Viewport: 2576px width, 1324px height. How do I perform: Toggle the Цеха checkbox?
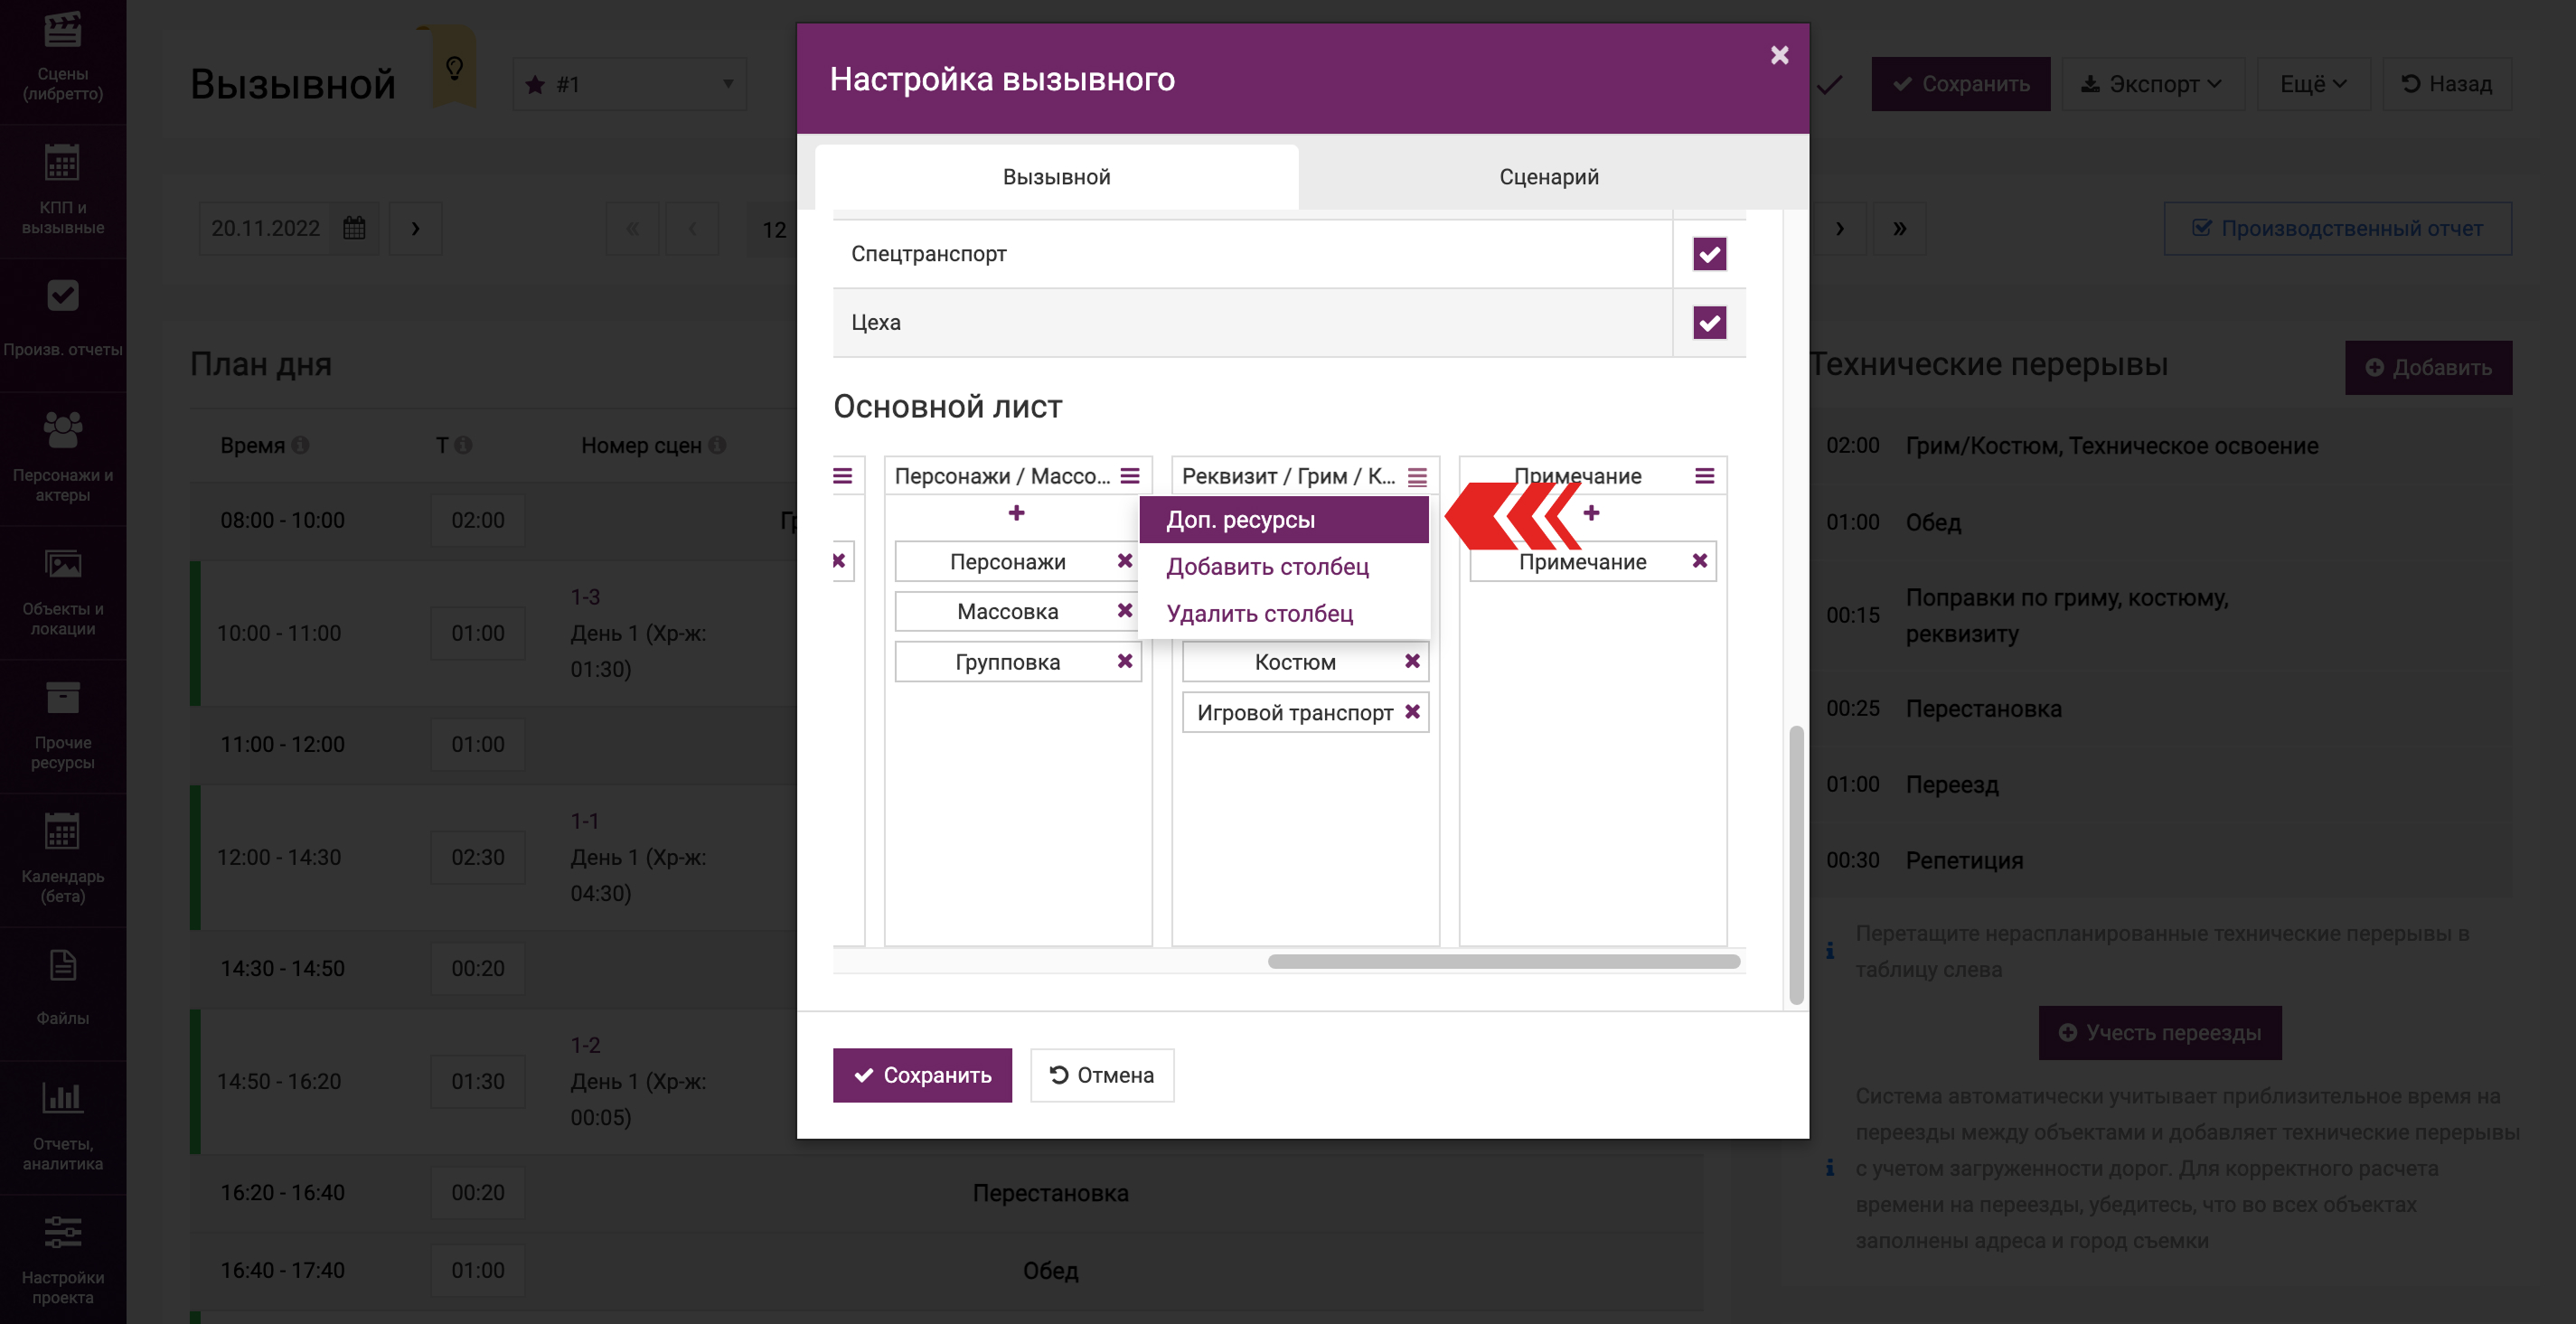pyautogui.click(x=1709, y=323)
